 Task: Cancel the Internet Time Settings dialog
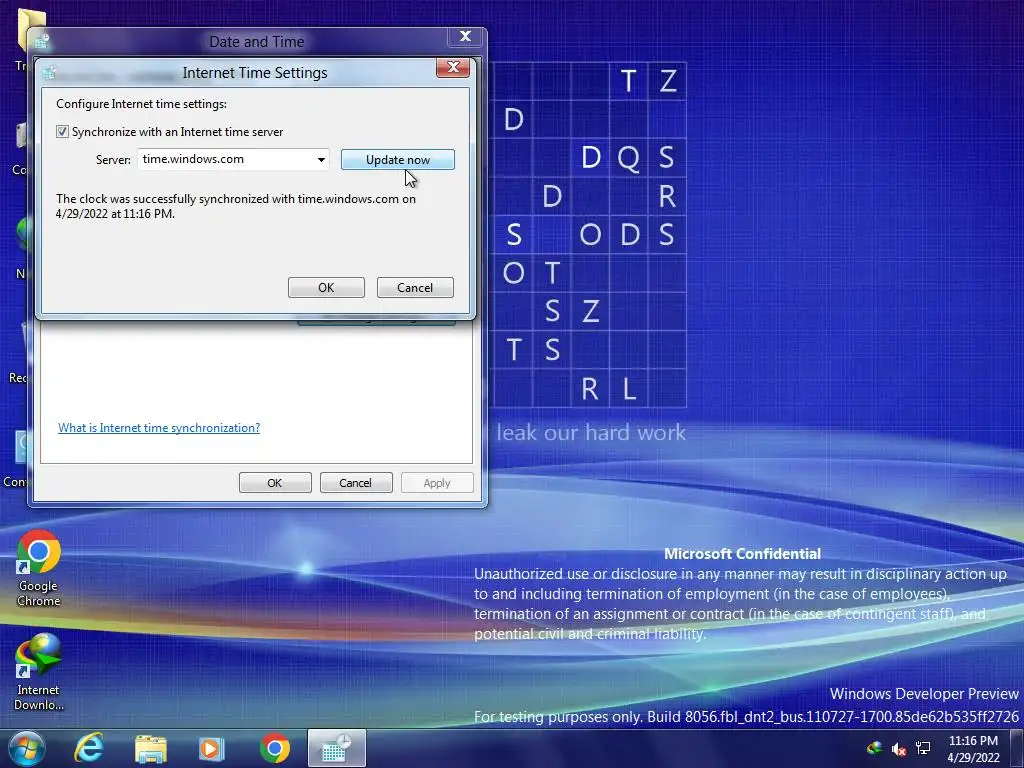(x=415, y=288)
